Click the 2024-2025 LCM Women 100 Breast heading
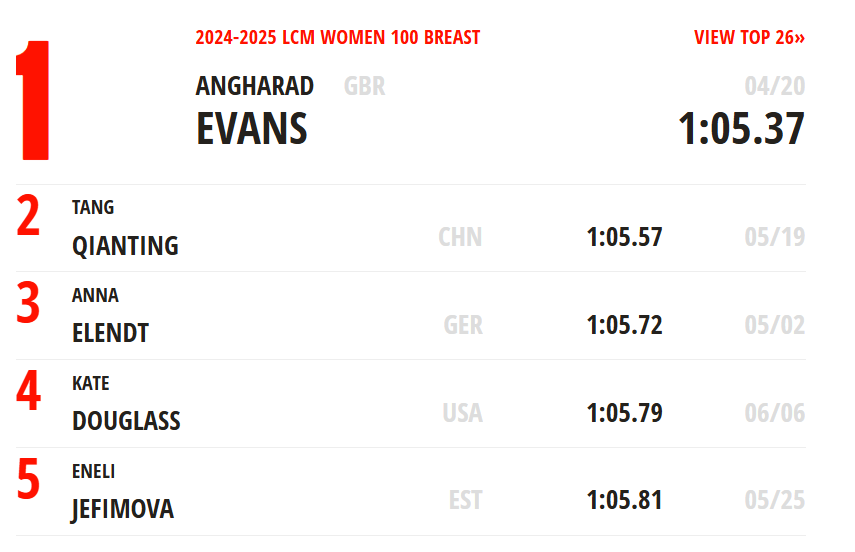The width and height of the screenshot is (855, 552). [x=338, y=37]
